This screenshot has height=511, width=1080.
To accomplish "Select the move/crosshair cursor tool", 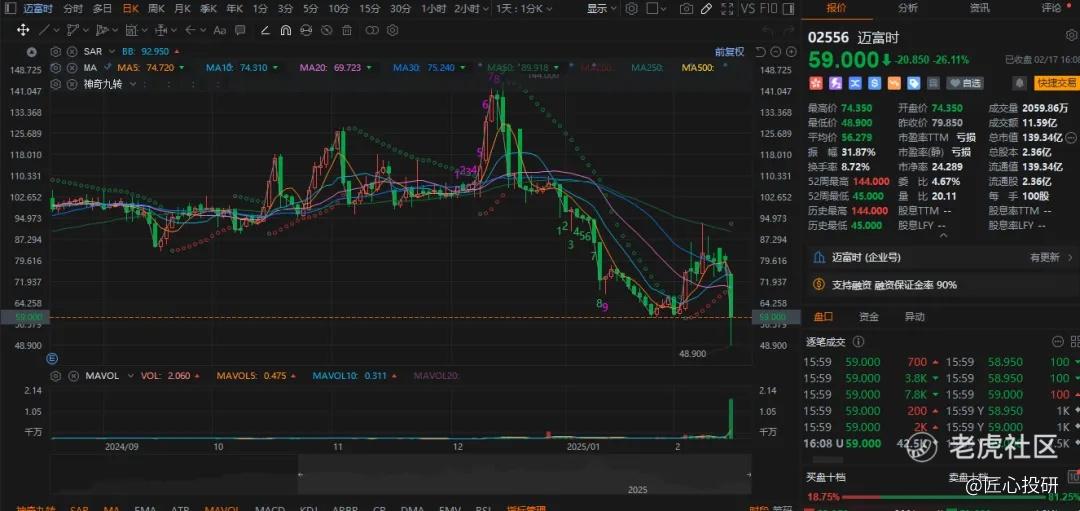I will (23, 30).
